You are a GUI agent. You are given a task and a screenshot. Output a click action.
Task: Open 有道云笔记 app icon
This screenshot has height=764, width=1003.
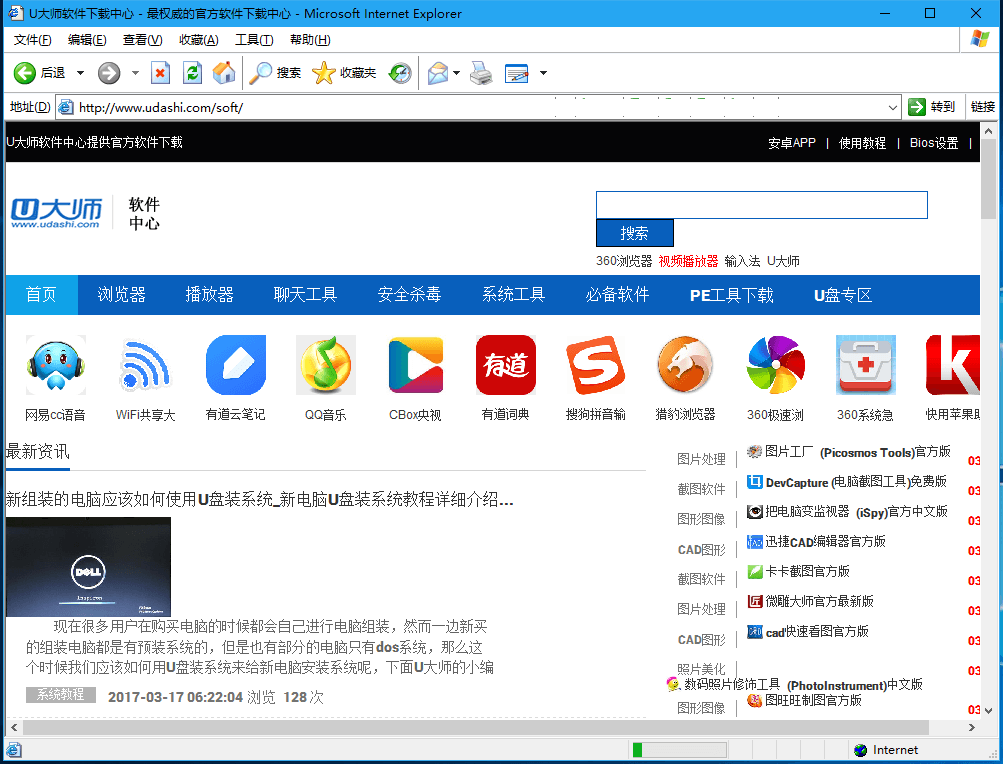235,365
